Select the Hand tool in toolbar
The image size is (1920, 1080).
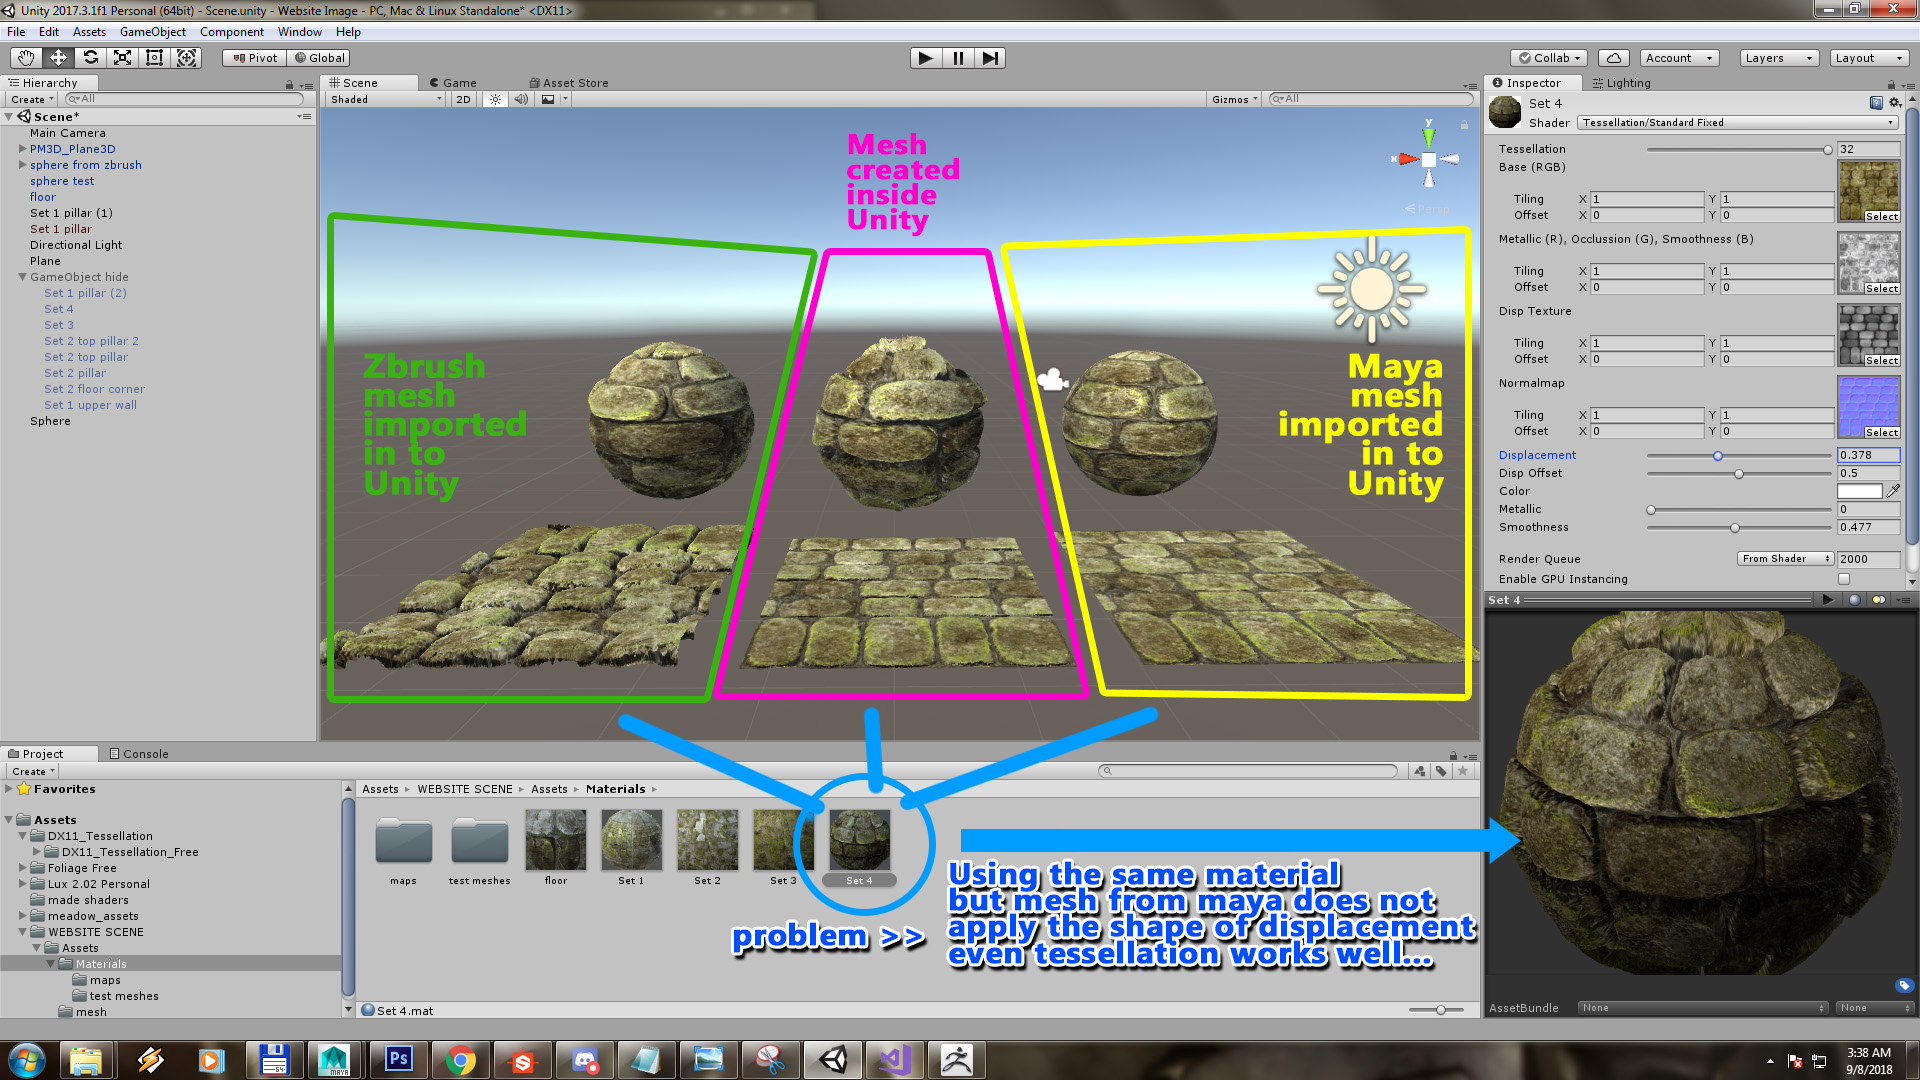point(26,58)
